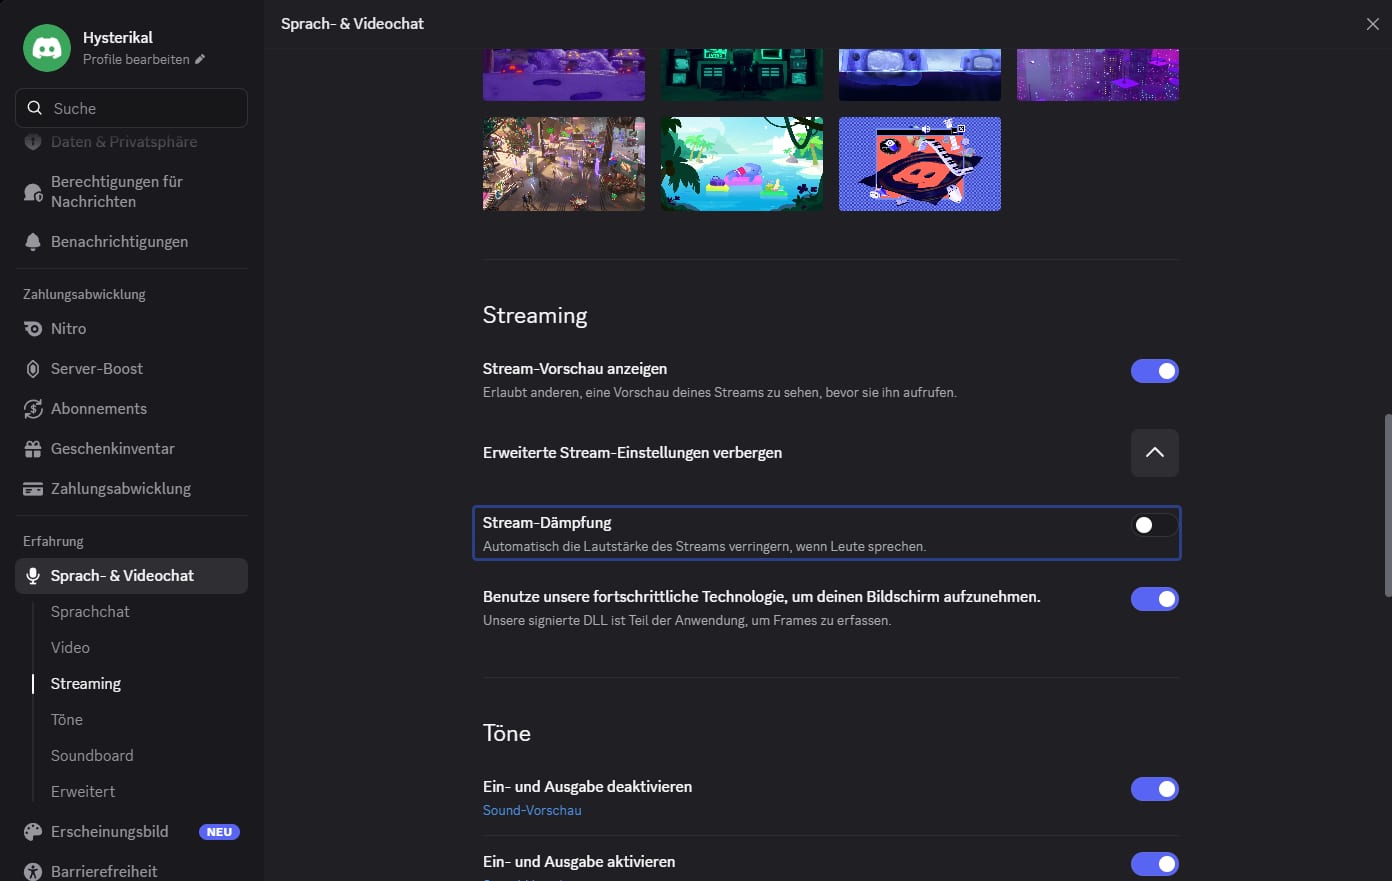Click the Erscheinungsbild palette icon
This screenshot has width=1392, height=881.
coord(33,832)
